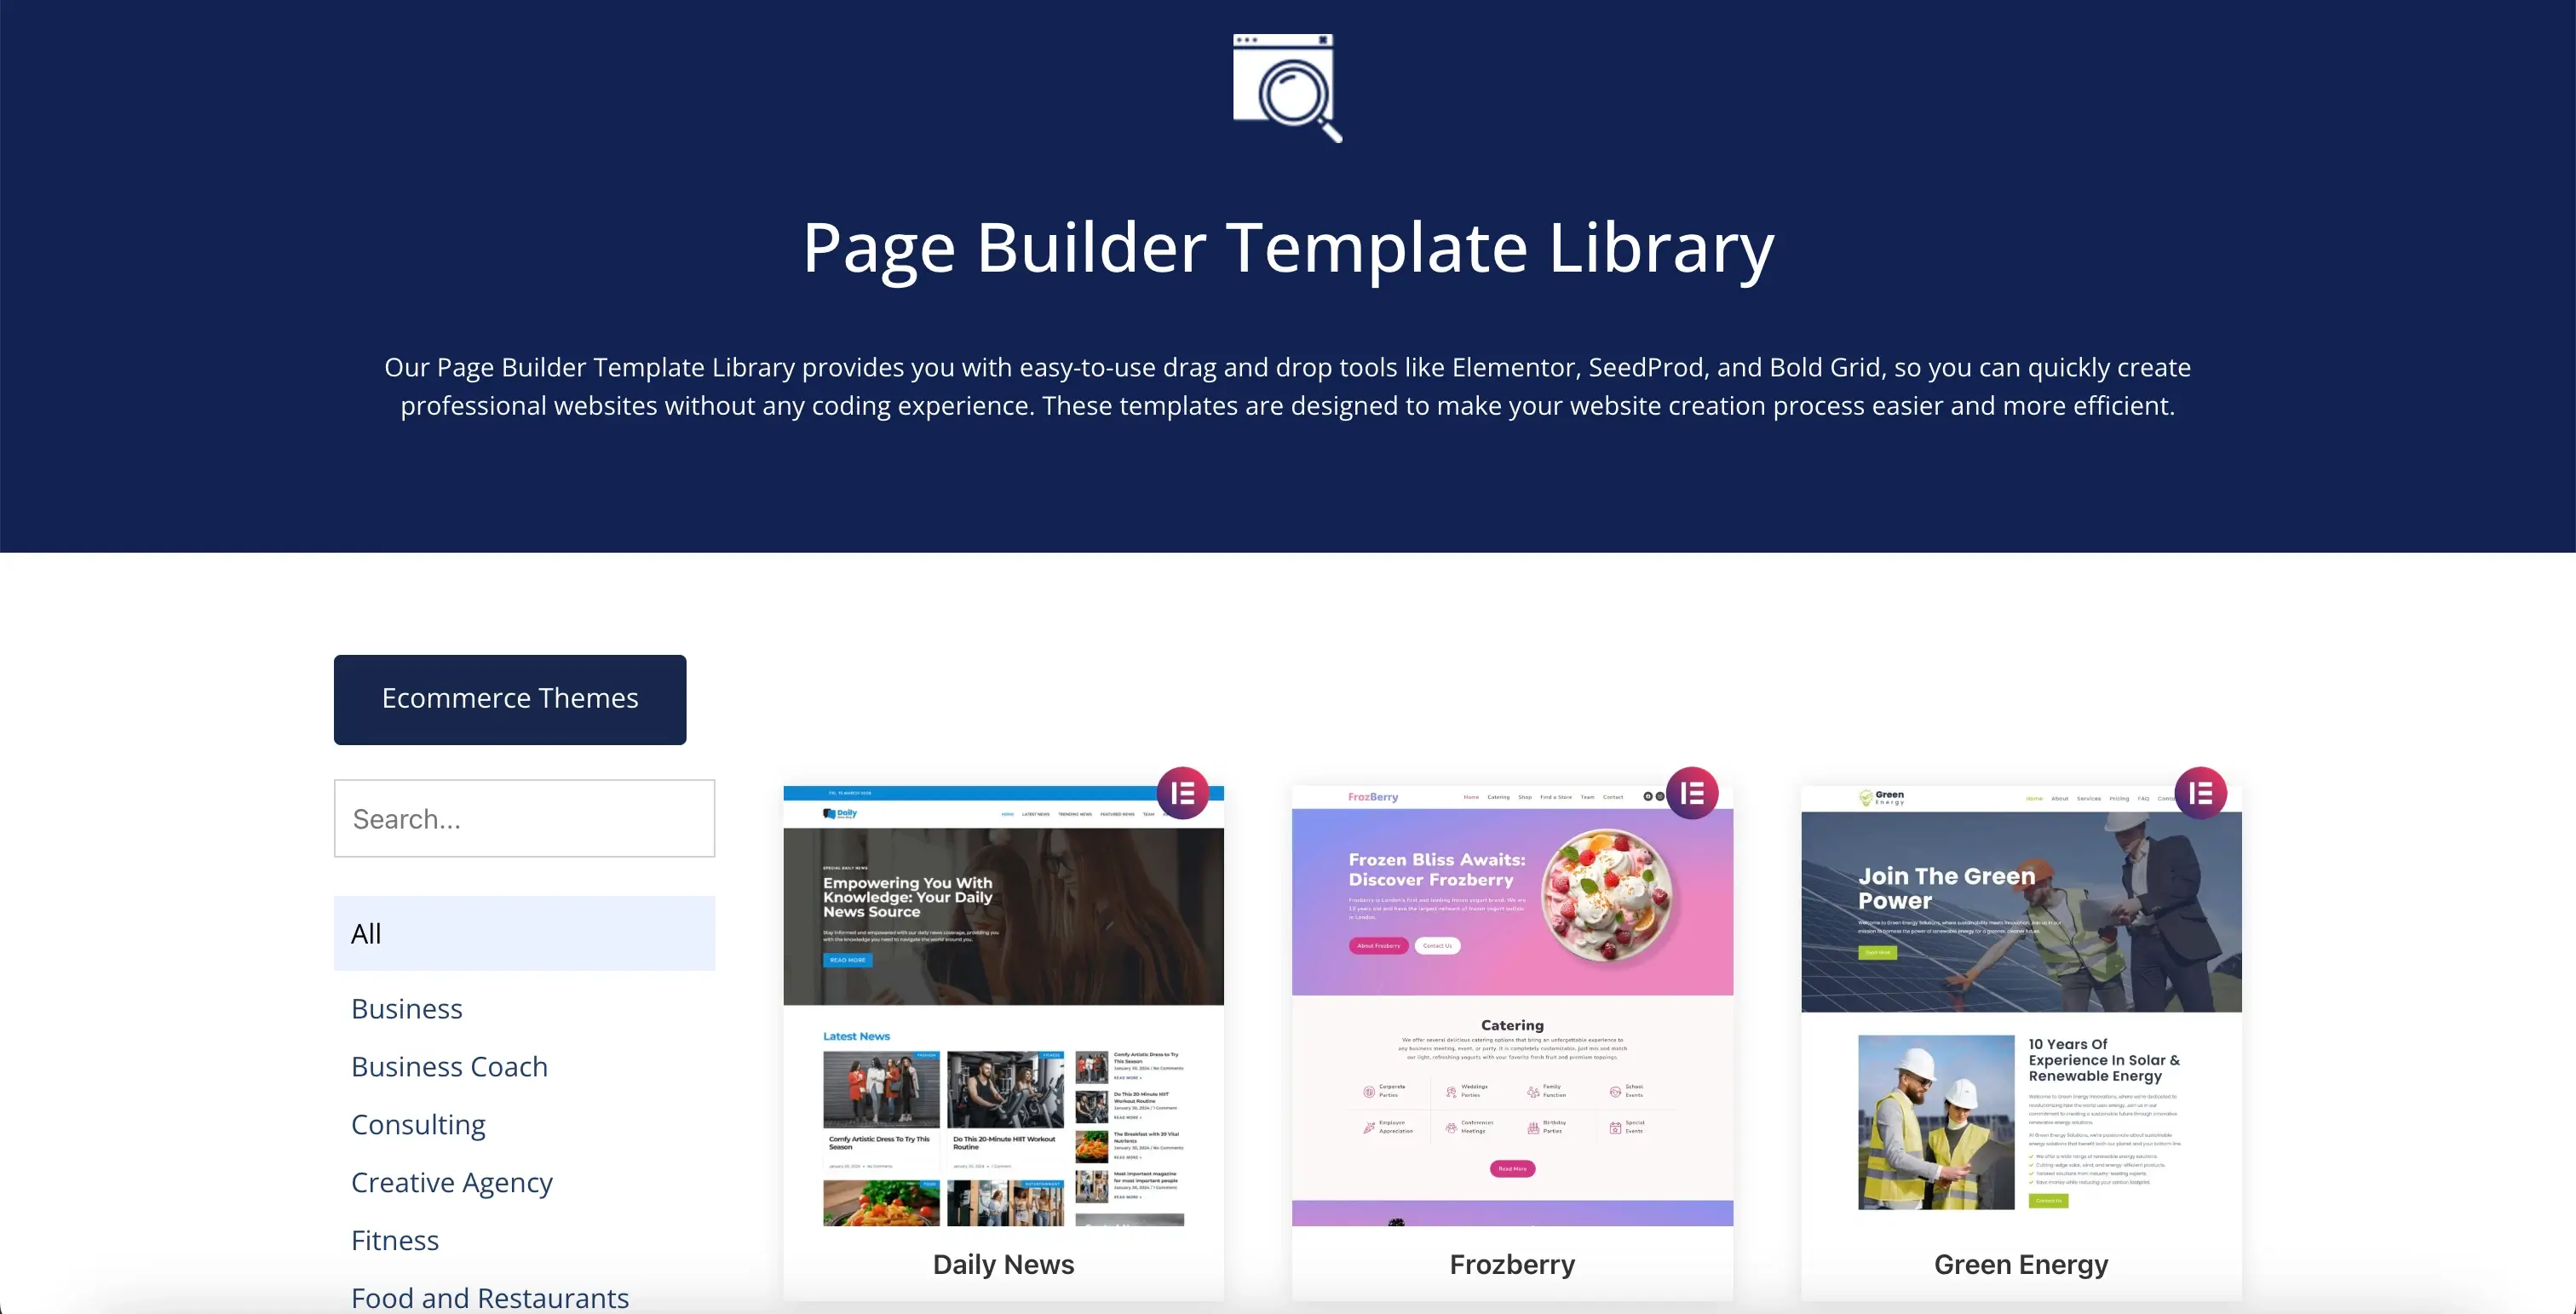This screenshot has height=1314, width=2576.
Task: Select the Business category item
Action: (x=405, y=1007)
